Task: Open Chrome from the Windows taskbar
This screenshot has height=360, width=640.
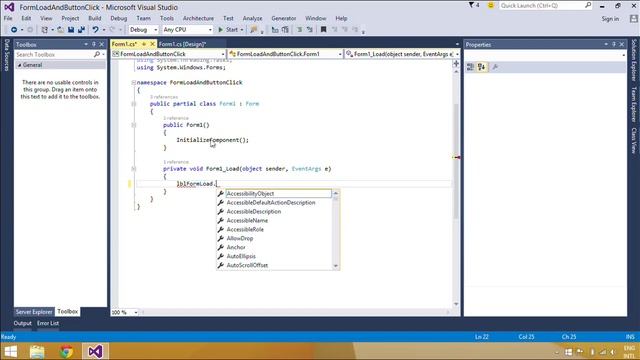Action: (x=66, y=351)
